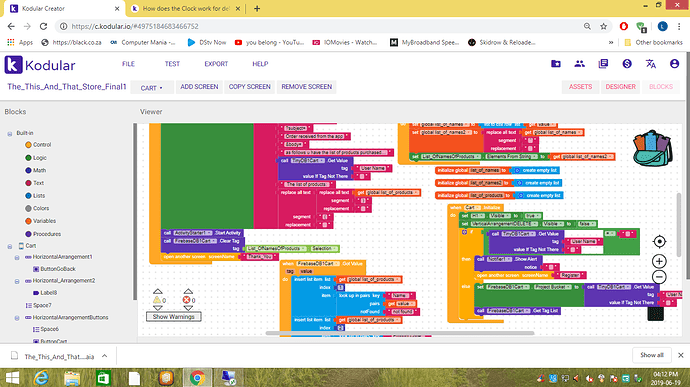The image size is (690, 387).
Task: Open the ASSETS view
Action: pyautogui.click(x=580, y=87)
